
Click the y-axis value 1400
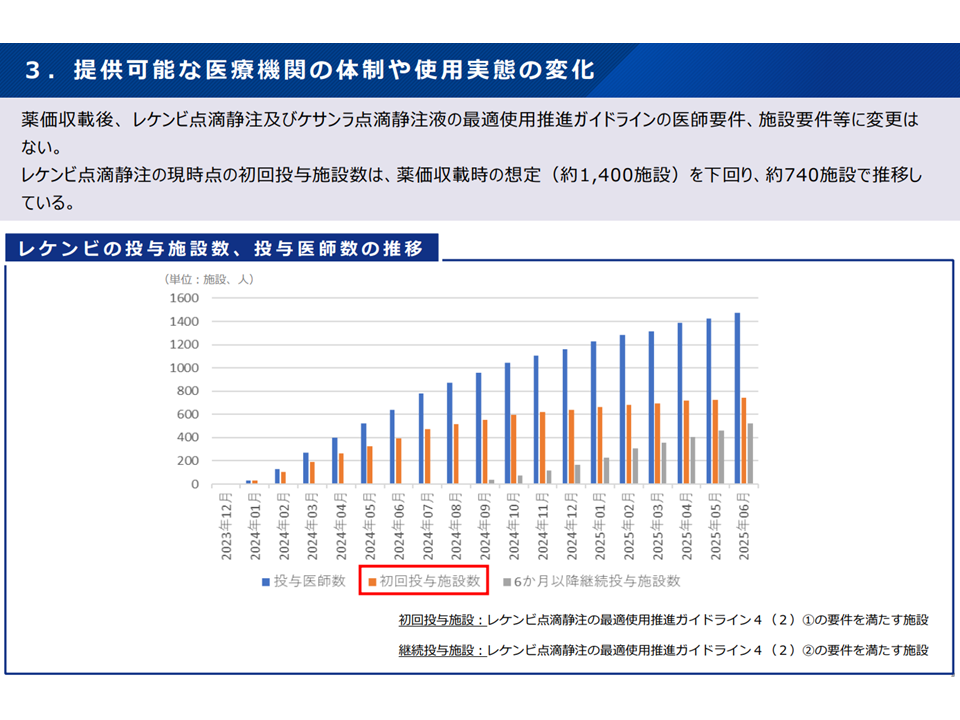tap(184, 321)
